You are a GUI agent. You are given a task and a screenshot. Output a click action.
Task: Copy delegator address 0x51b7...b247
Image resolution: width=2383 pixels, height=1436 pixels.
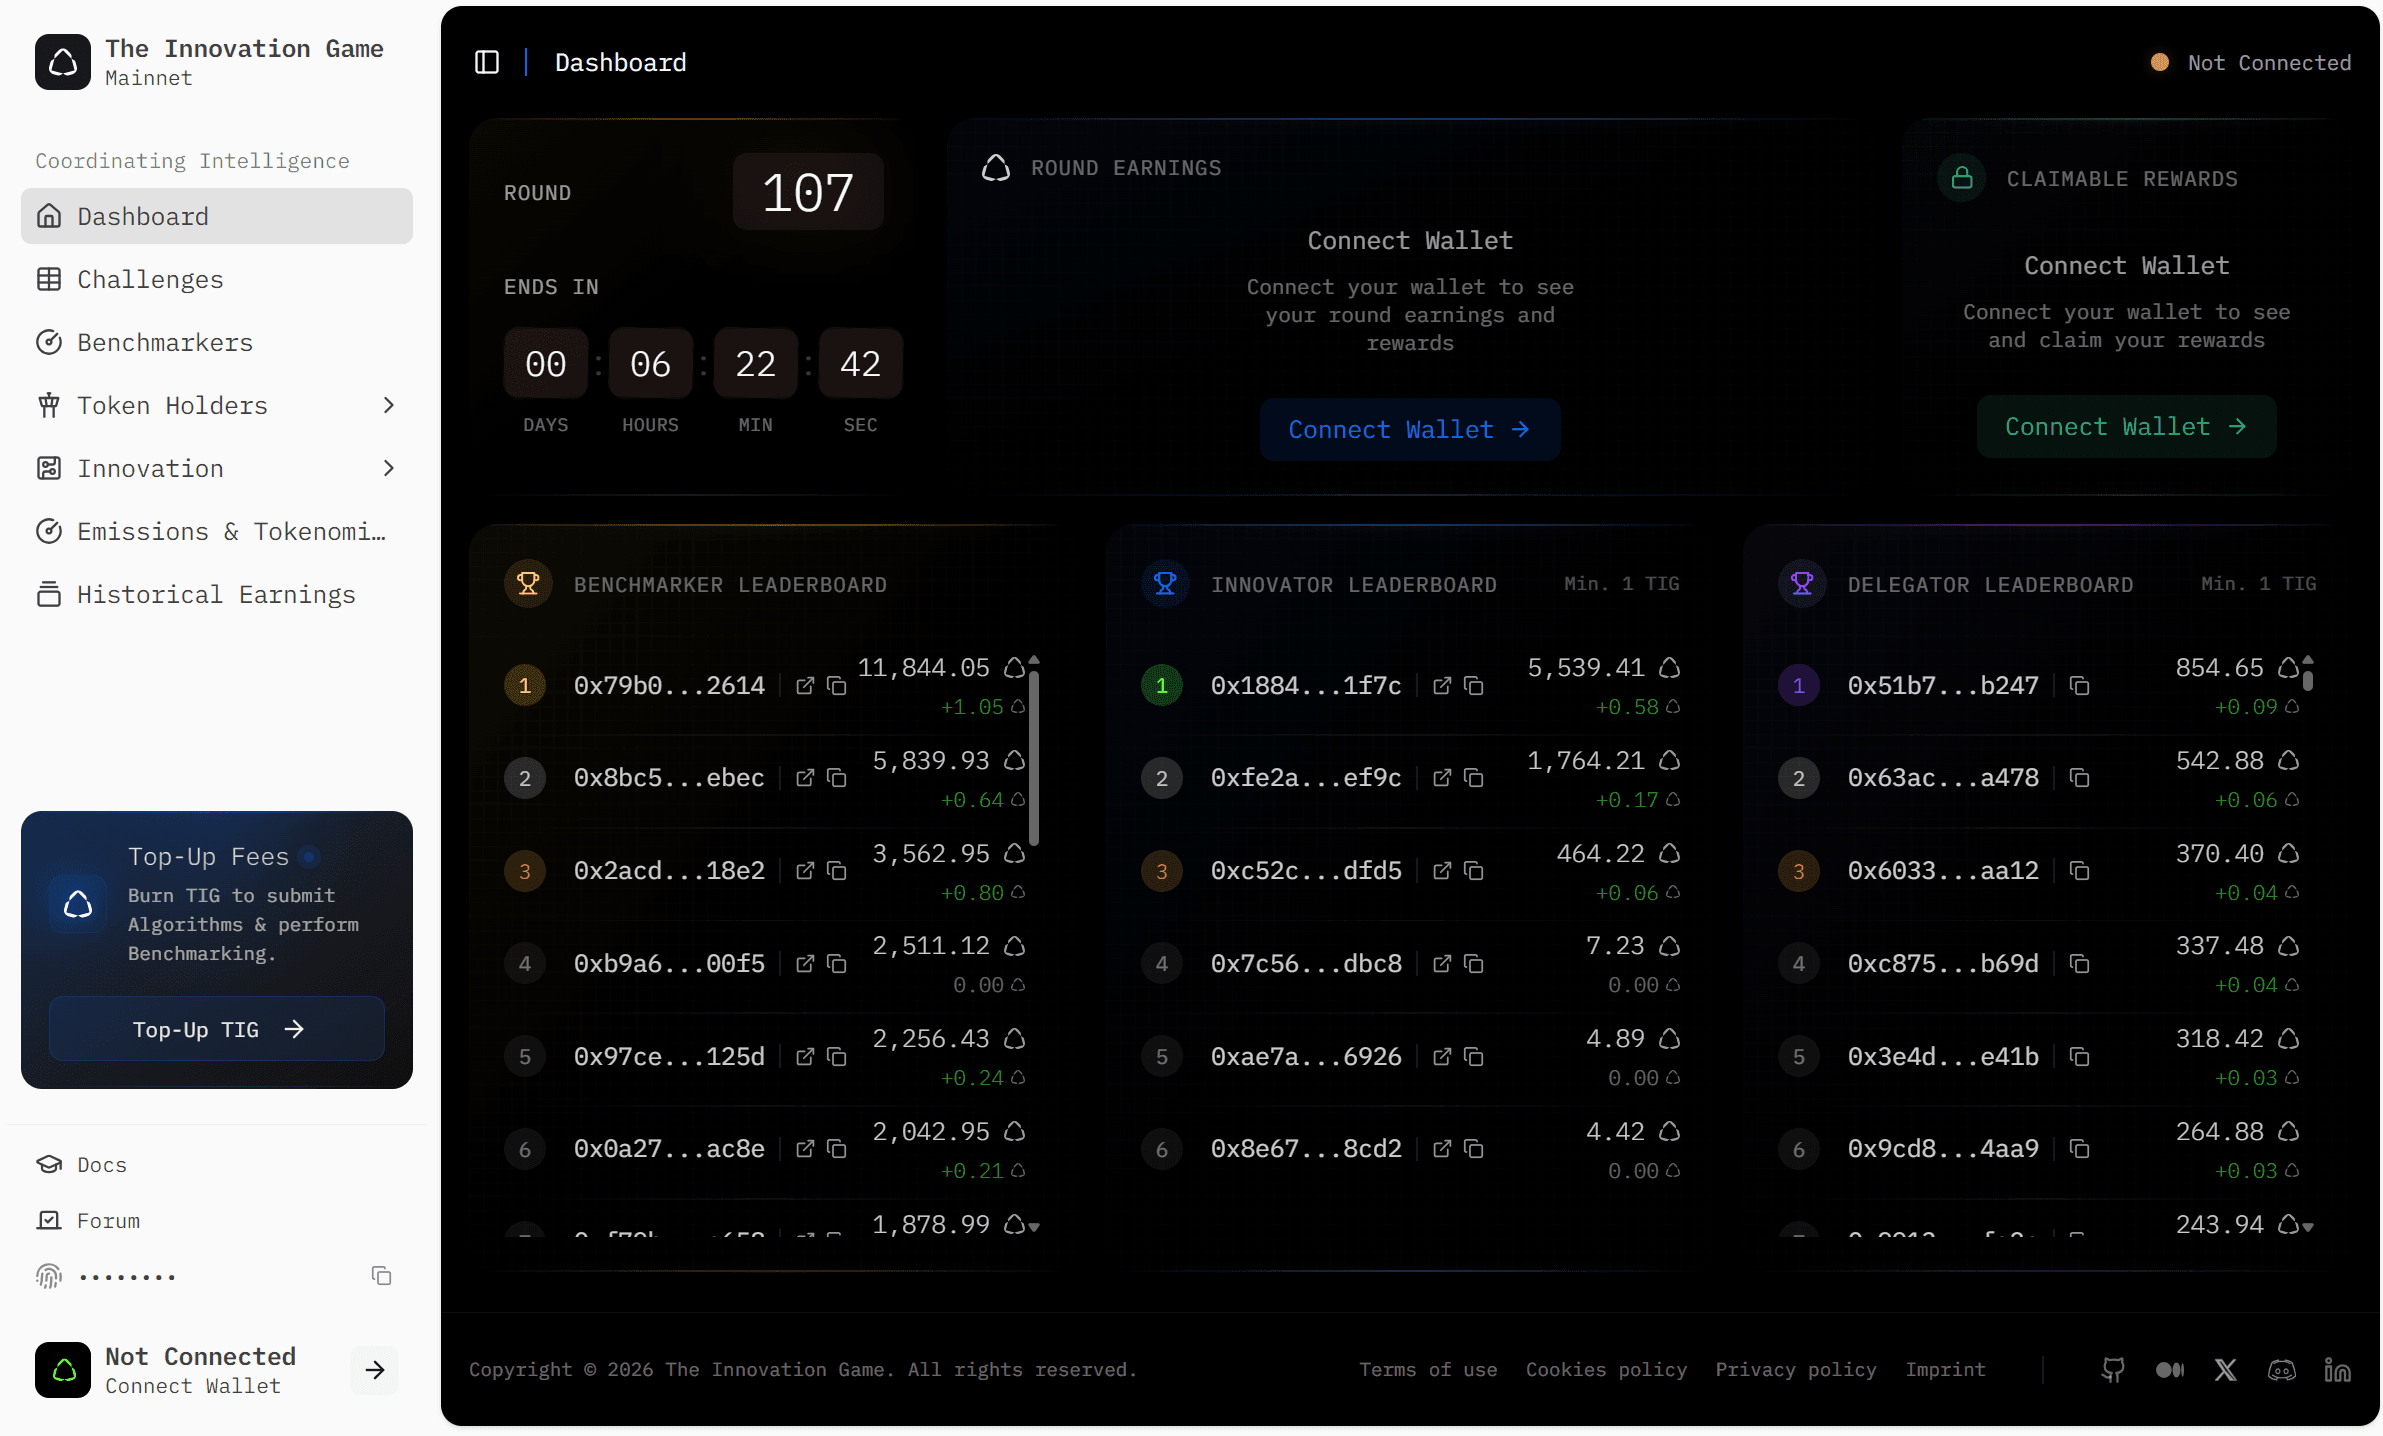pyautogui.click(x=2080, y=686)
